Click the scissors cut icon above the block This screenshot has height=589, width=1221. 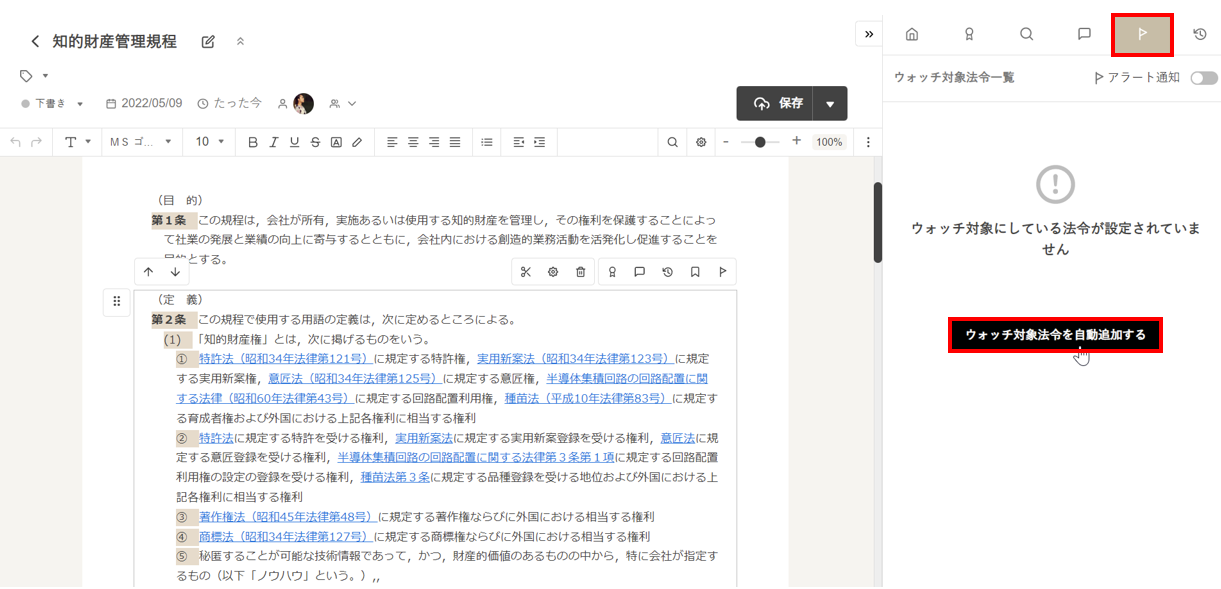(526, 272)
